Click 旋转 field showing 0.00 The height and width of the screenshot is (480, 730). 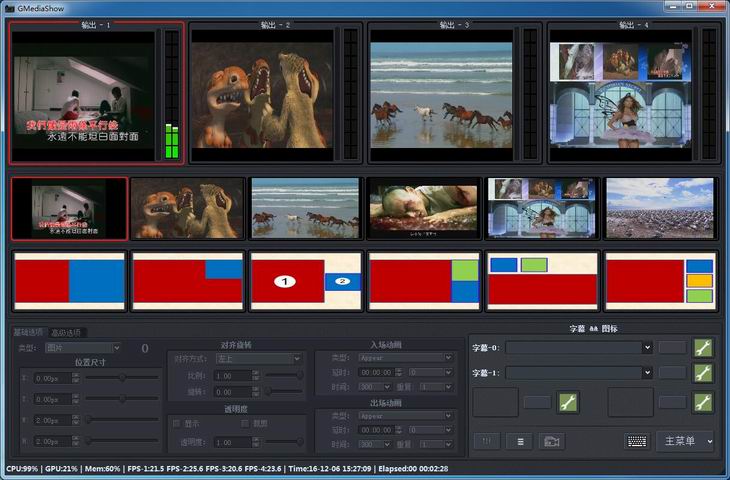[x=236, y=392]
